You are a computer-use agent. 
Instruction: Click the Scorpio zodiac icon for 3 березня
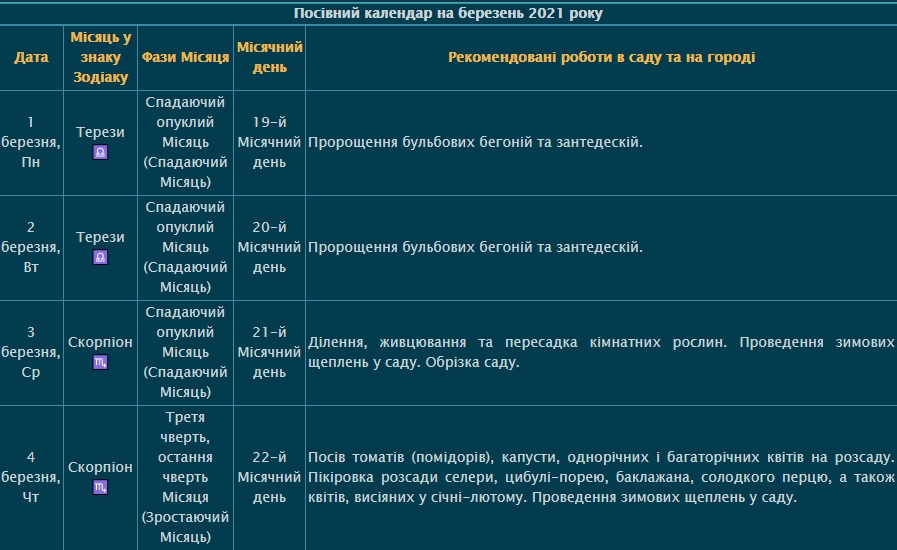100,363
